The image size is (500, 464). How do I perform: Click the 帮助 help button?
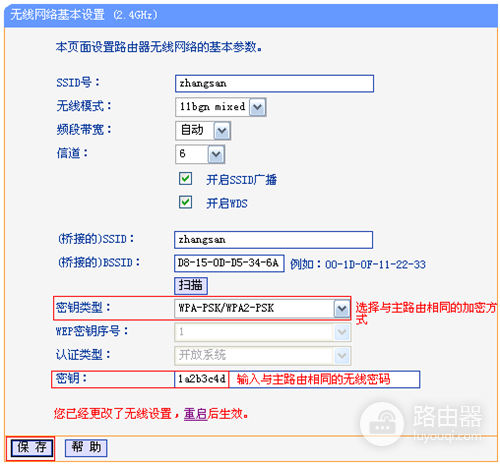(86, 447)
